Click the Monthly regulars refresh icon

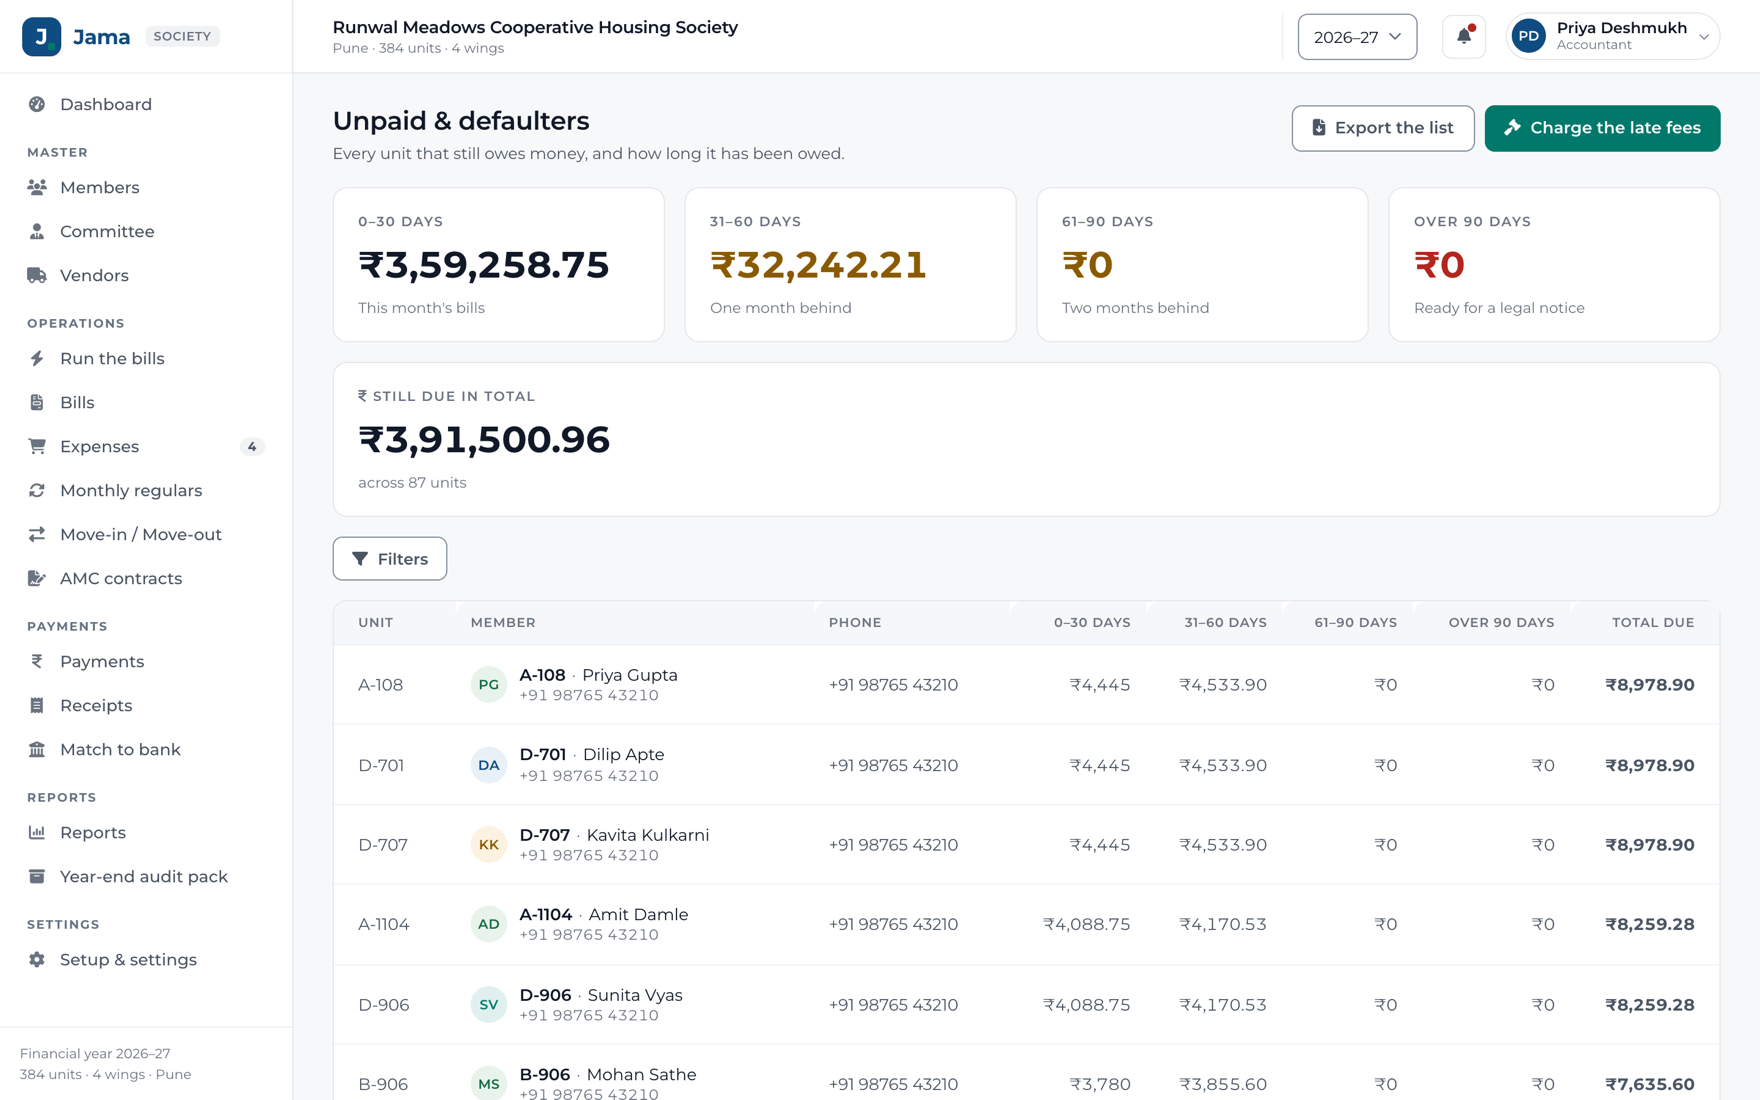pos(37,490)
